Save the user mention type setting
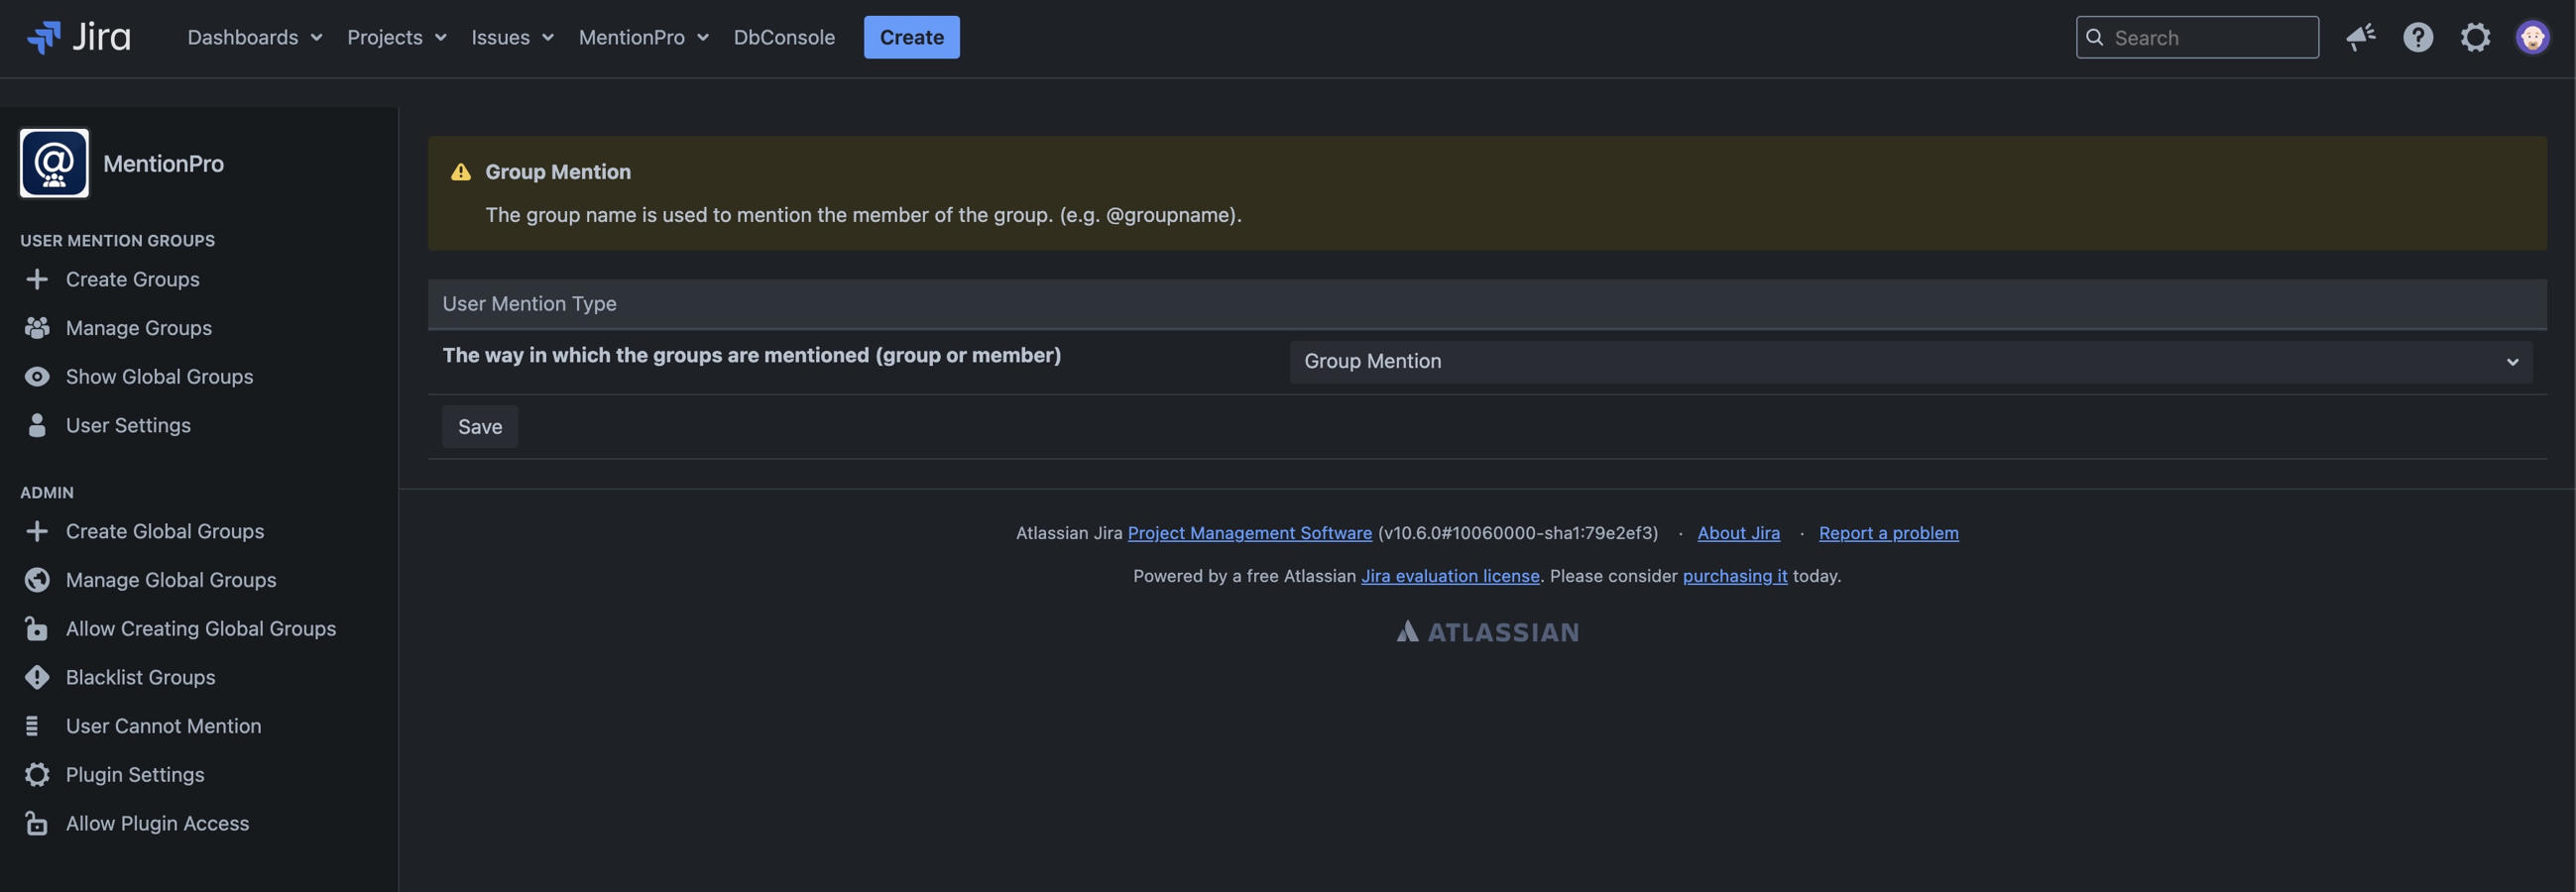Image resolution: width=2576 pixels, height=892 pixels. pyautogui.click(x=479, y=427)
